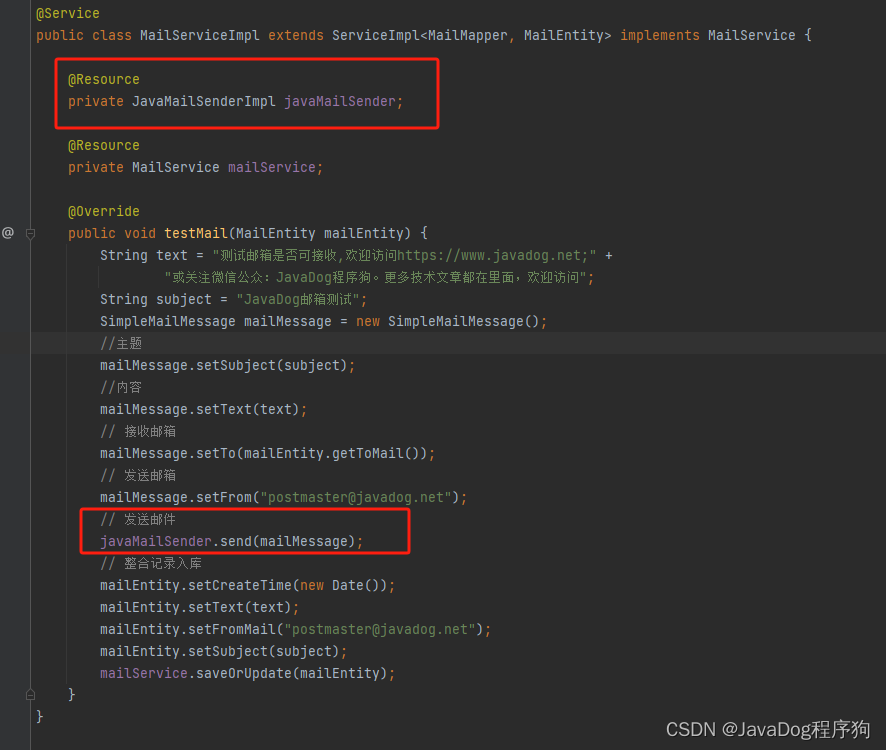Click the fold end marker at method closing brace

coord(31,695)
